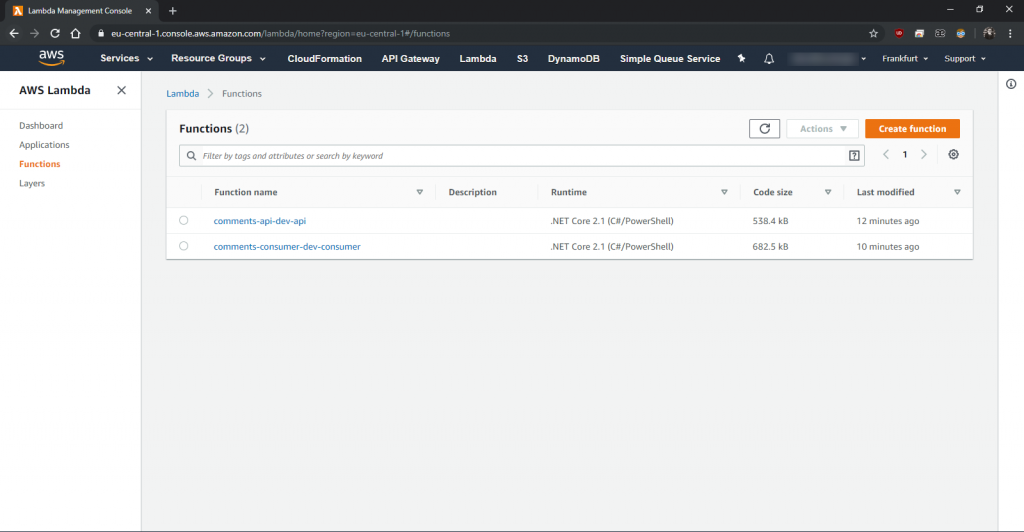Go to Layers in sidebar
The height and width of the screenshot is (532, 1024).
point(32,183)
